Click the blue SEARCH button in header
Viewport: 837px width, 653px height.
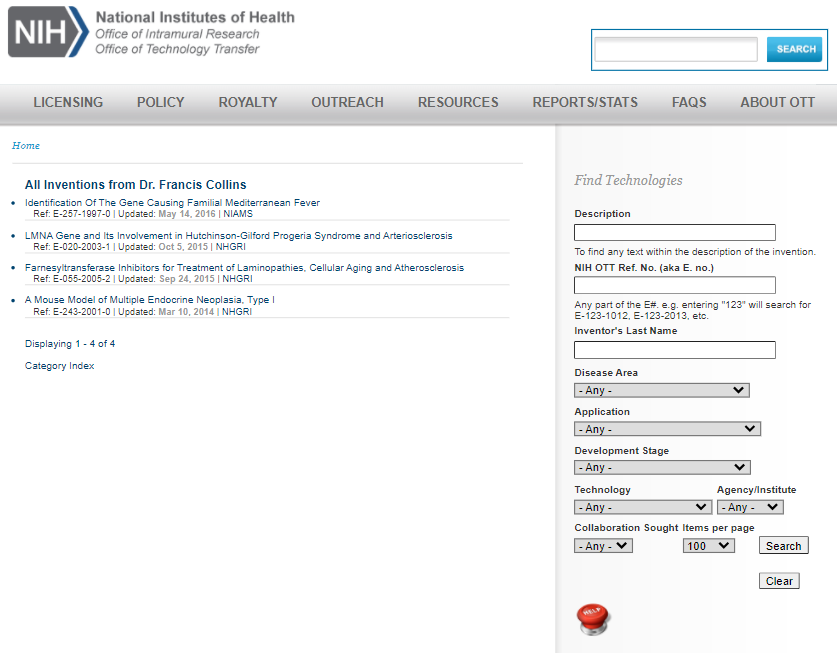pos(794,49)
